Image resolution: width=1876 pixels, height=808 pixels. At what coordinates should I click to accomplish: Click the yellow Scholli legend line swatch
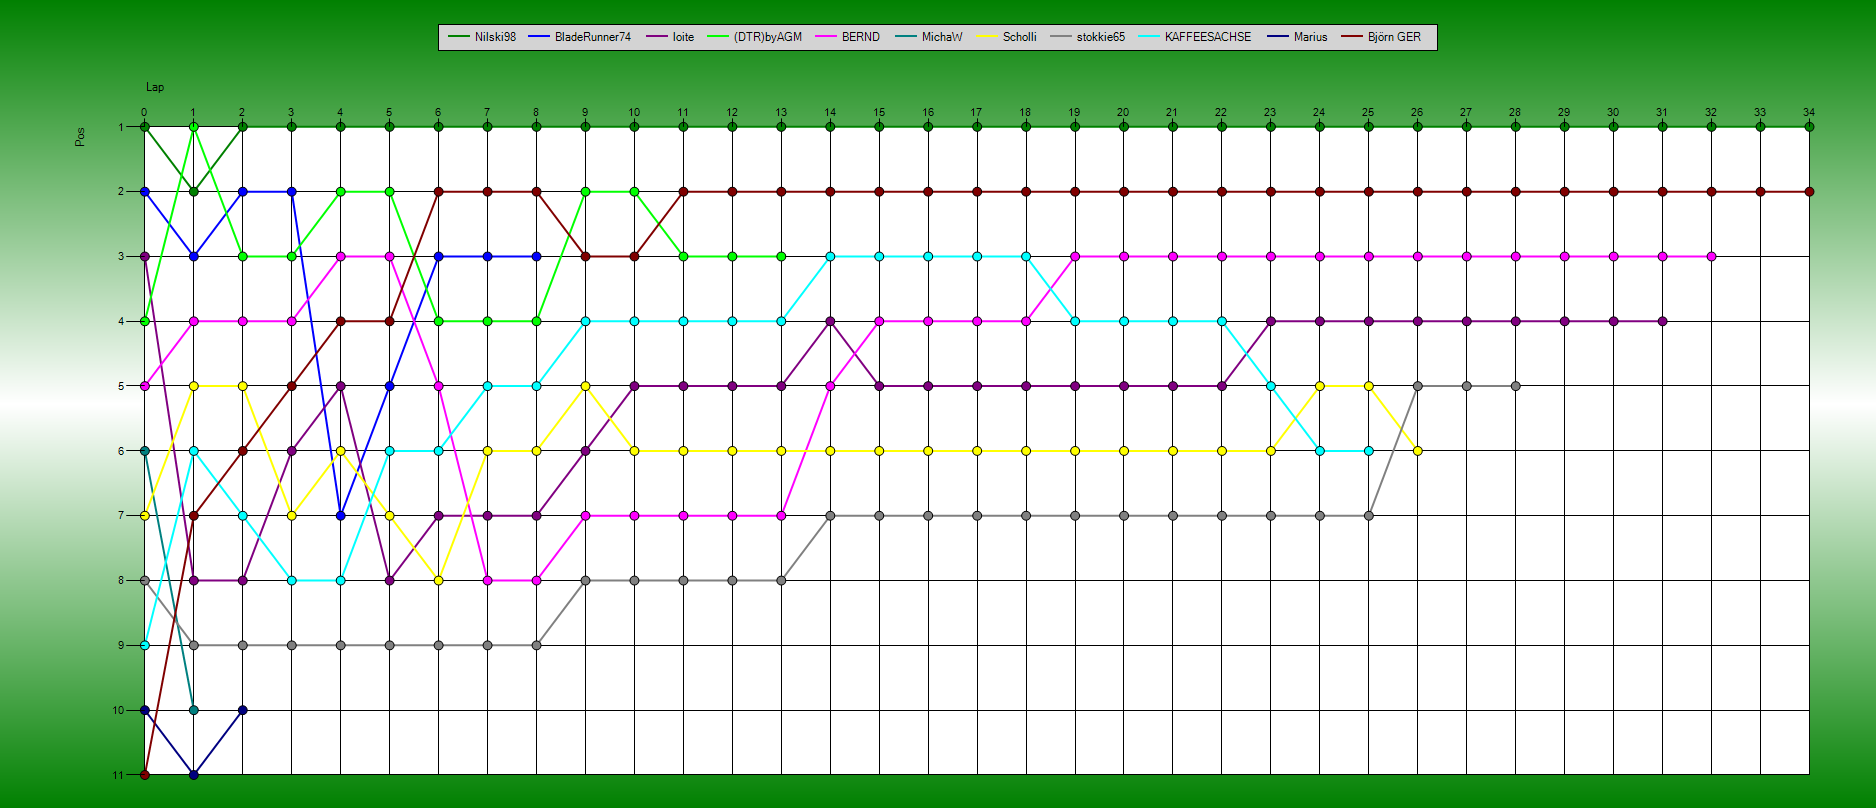pos(987,37)
